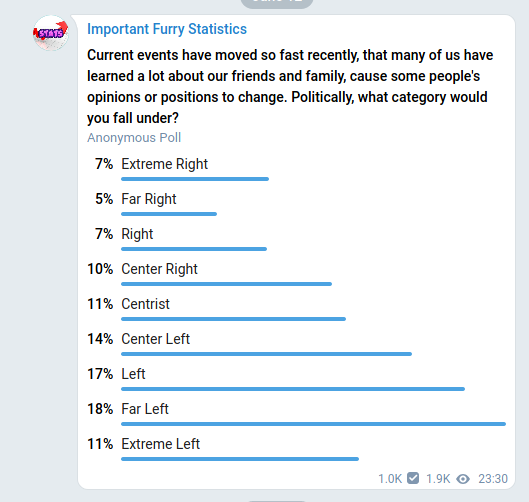This screenshot has height=502, width=529.
Task: Click the 1.9K views count
Action: point(438,479)
